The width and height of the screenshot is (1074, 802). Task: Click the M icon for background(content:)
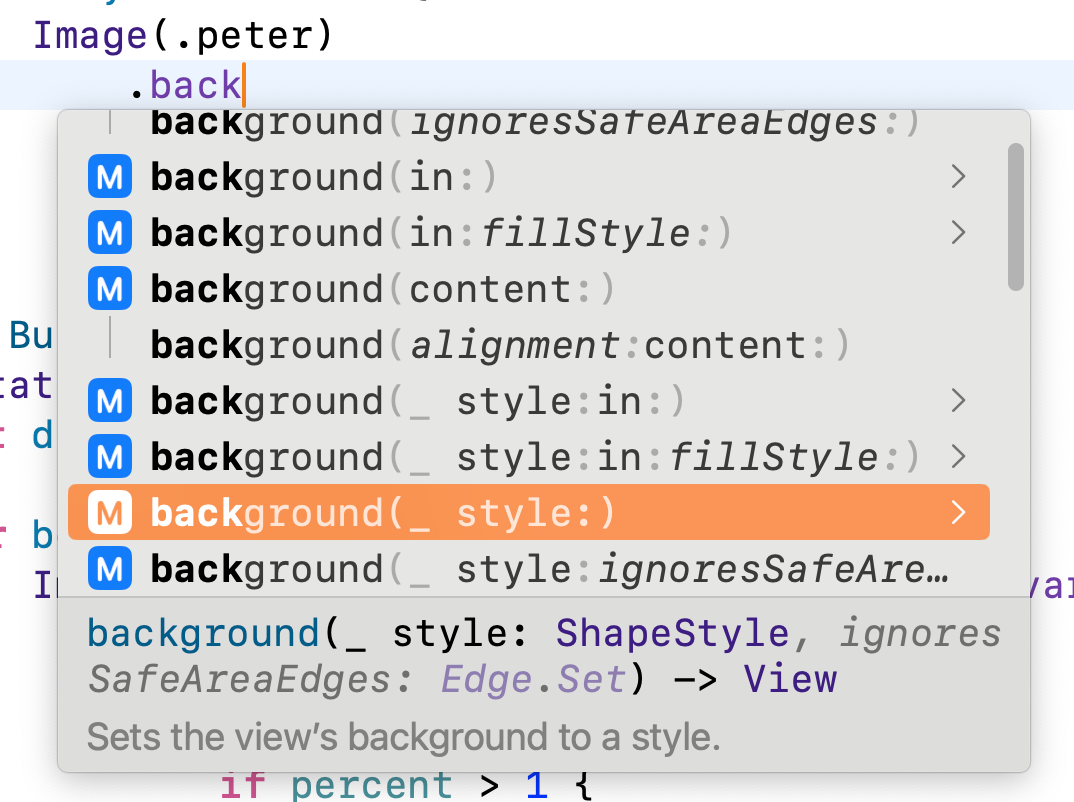click(109, 288)
